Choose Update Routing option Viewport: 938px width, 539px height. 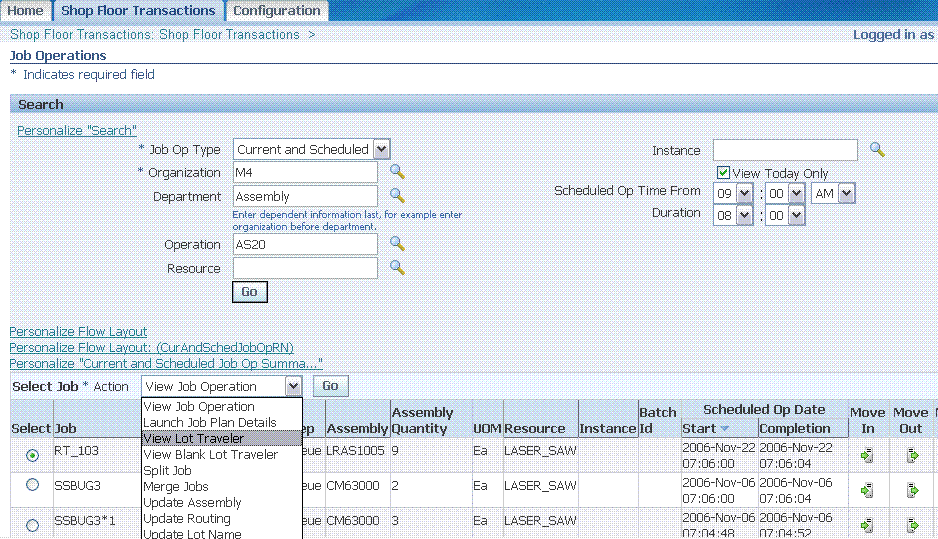tap(222, 519)
